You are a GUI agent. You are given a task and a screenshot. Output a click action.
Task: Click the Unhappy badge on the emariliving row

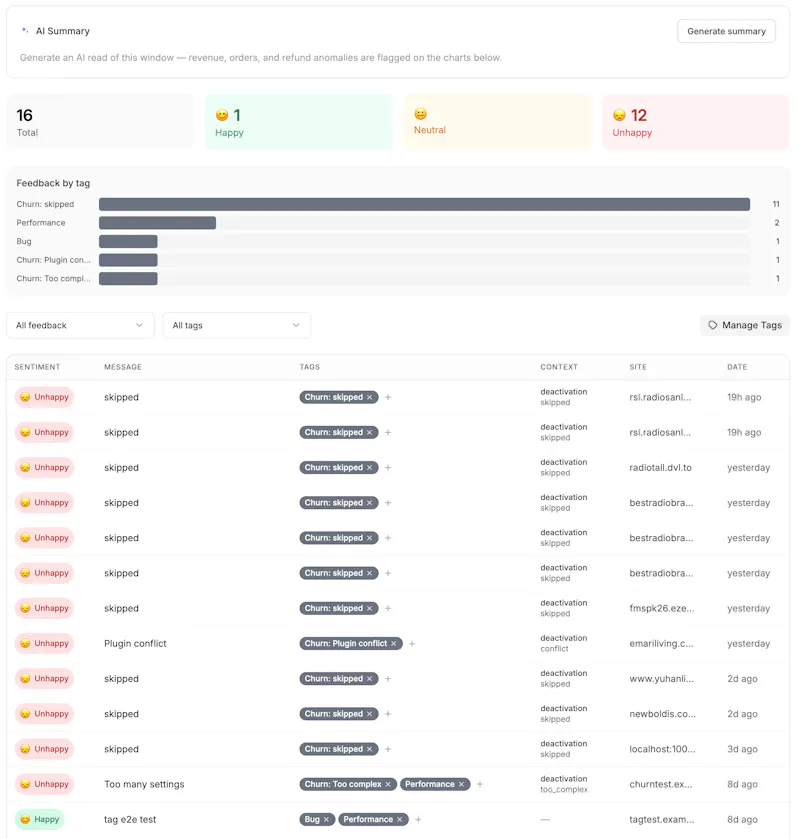click(44, 644)
